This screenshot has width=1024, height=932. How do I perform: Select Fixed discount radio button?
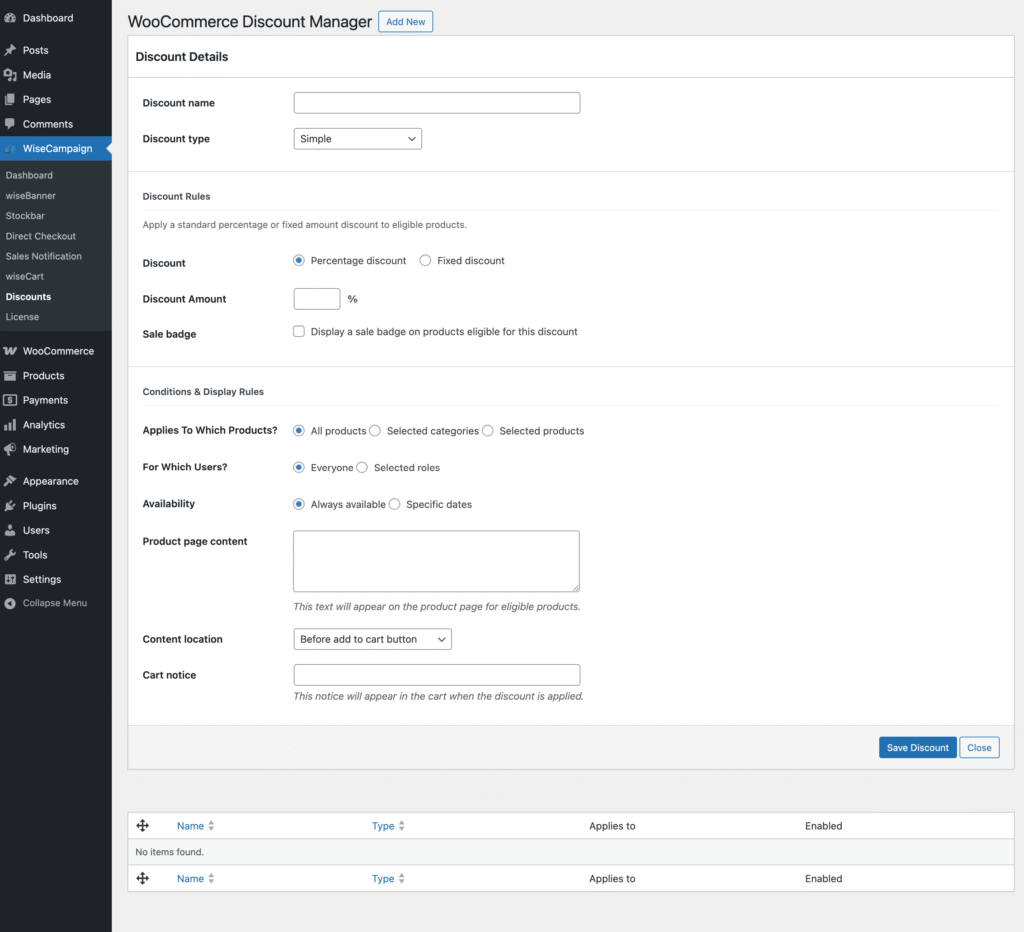(x=425, y=261)
